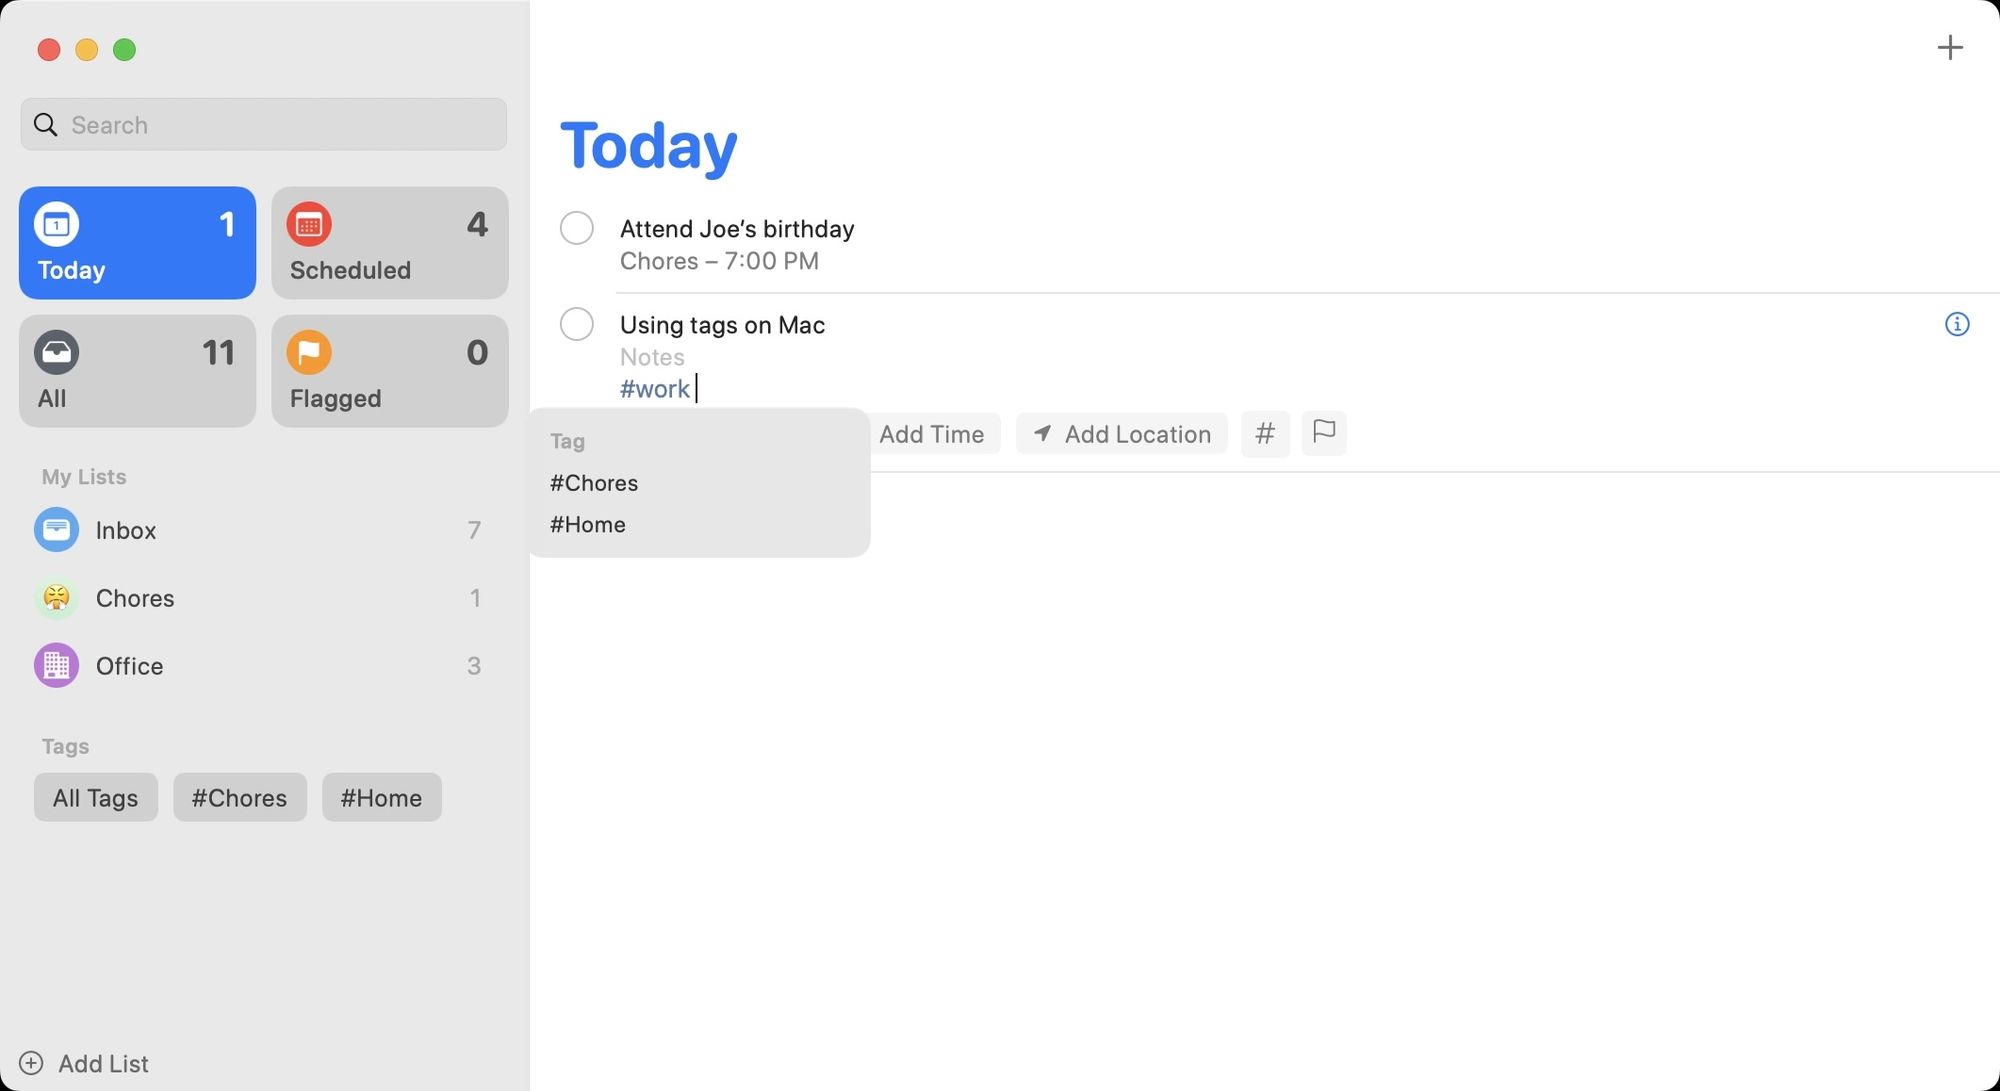Select #Home tag in sidebar filter
Image resolution: width=2000 pixels, height=1091 pixels.
coord(380,795)
